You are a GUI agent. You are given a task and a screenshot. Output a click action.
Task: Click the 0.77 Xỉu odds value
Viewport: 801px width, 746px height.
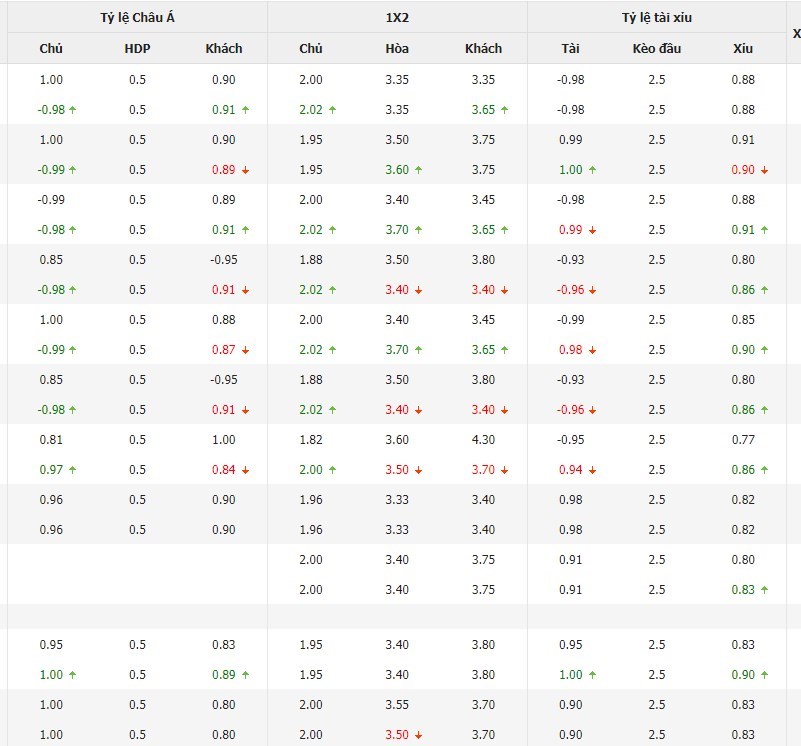point(743,440)
